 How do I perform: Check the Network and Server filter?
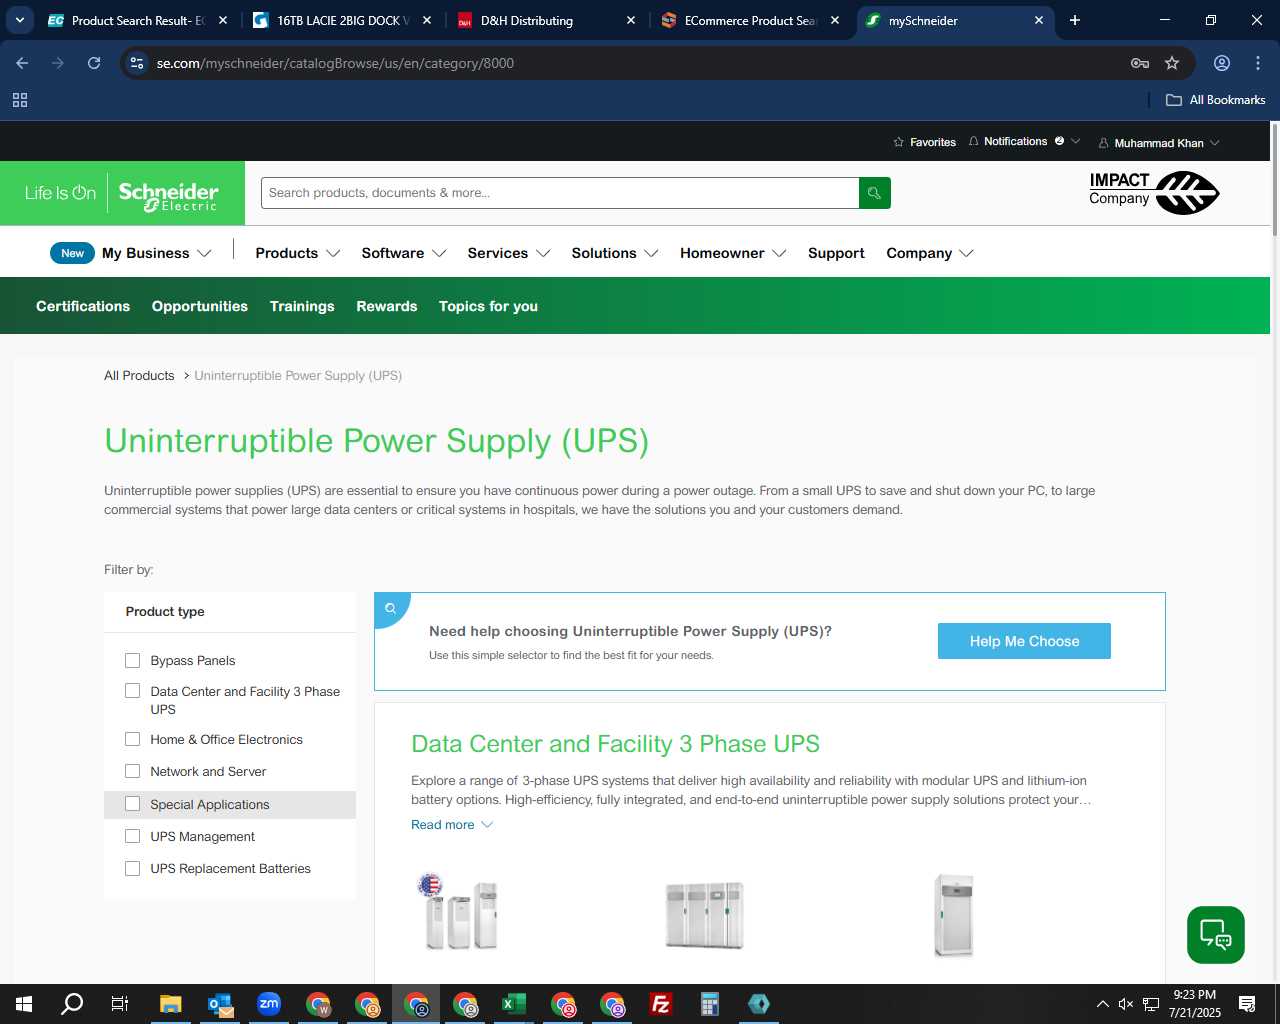pos(132,771)
